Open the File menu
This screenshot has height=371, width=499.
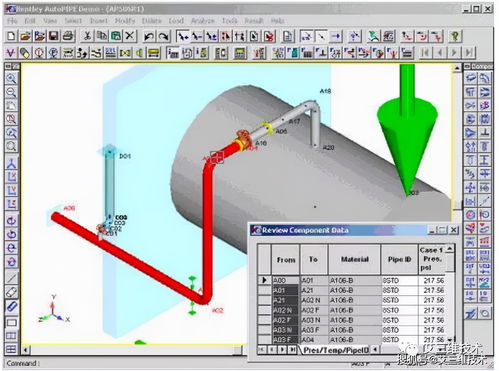coord(12,21)
